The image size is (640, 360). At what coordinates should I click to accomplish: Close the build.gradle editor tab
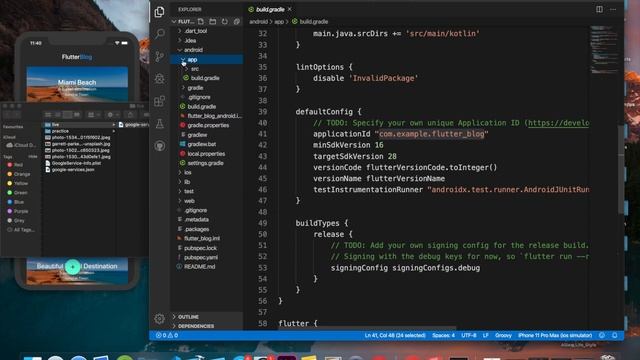point(289,9)
